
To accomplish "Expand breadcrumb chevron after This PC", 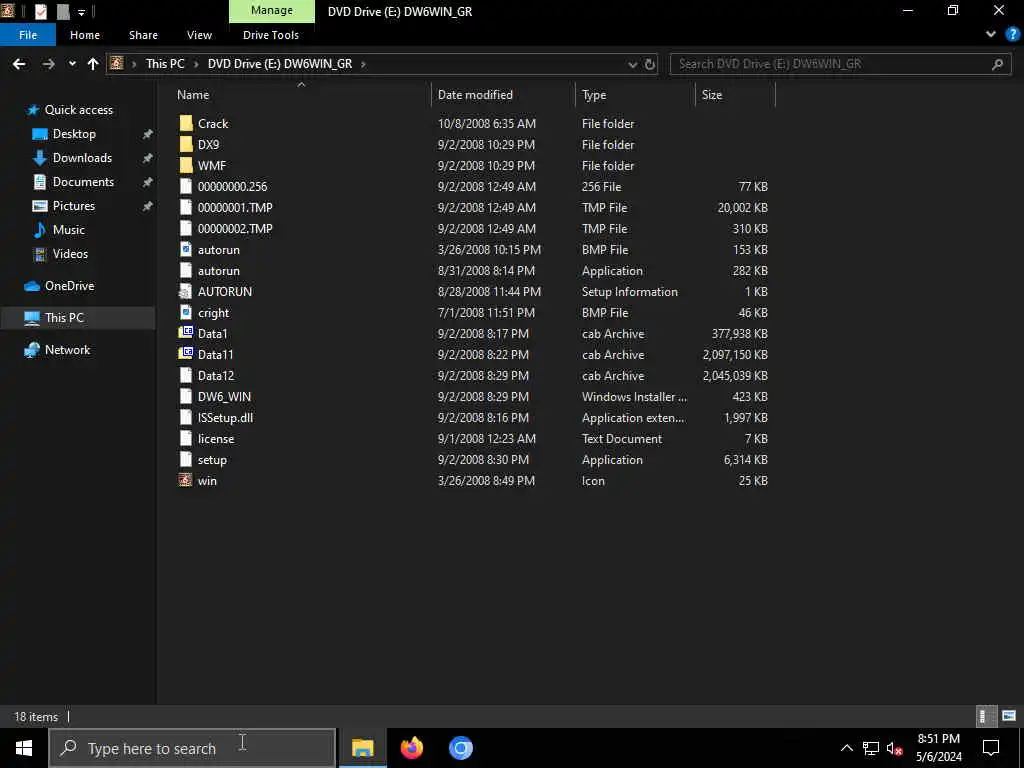I will [196, 64].
